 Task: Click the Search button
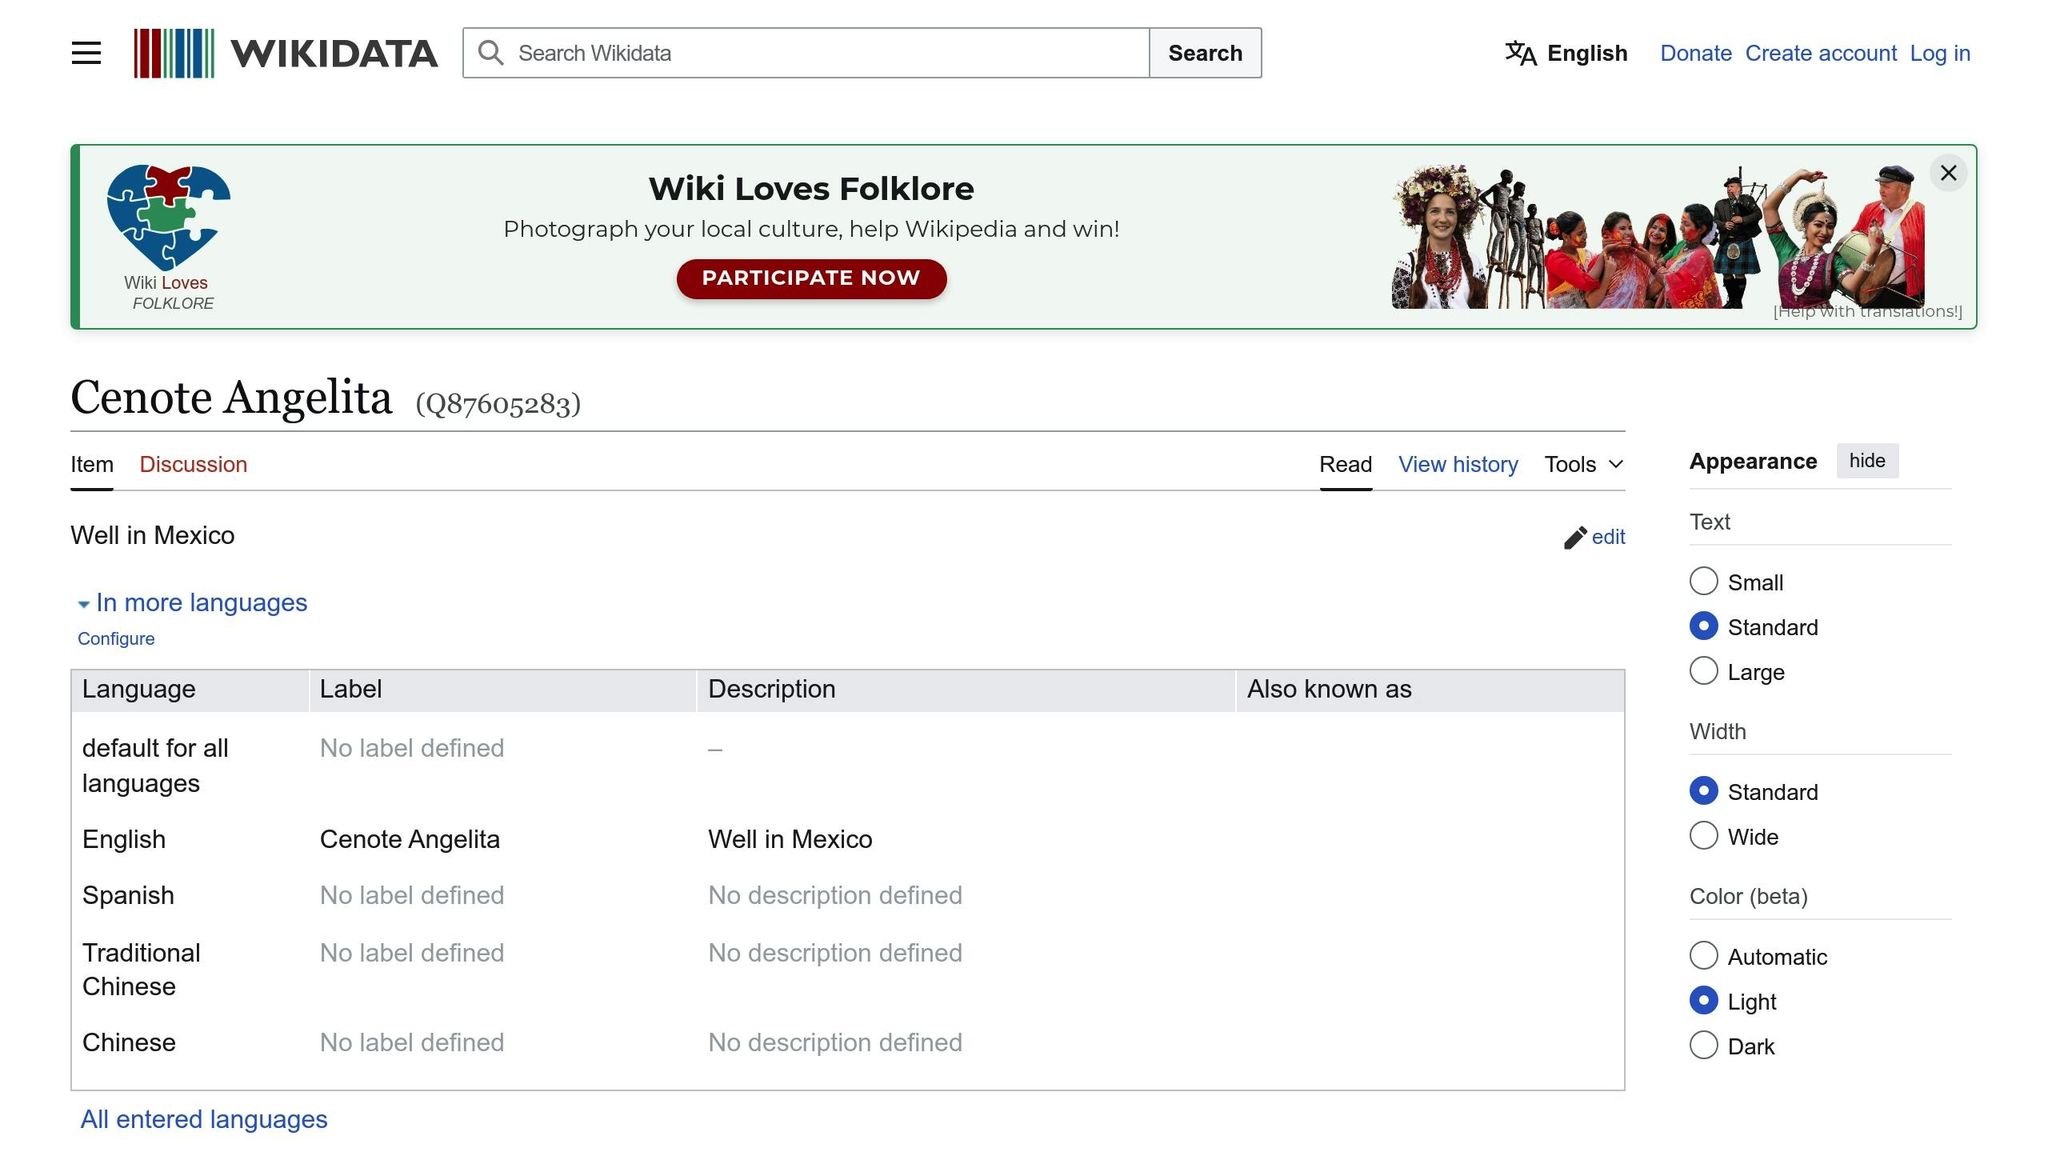click(x=1205, y=53)
